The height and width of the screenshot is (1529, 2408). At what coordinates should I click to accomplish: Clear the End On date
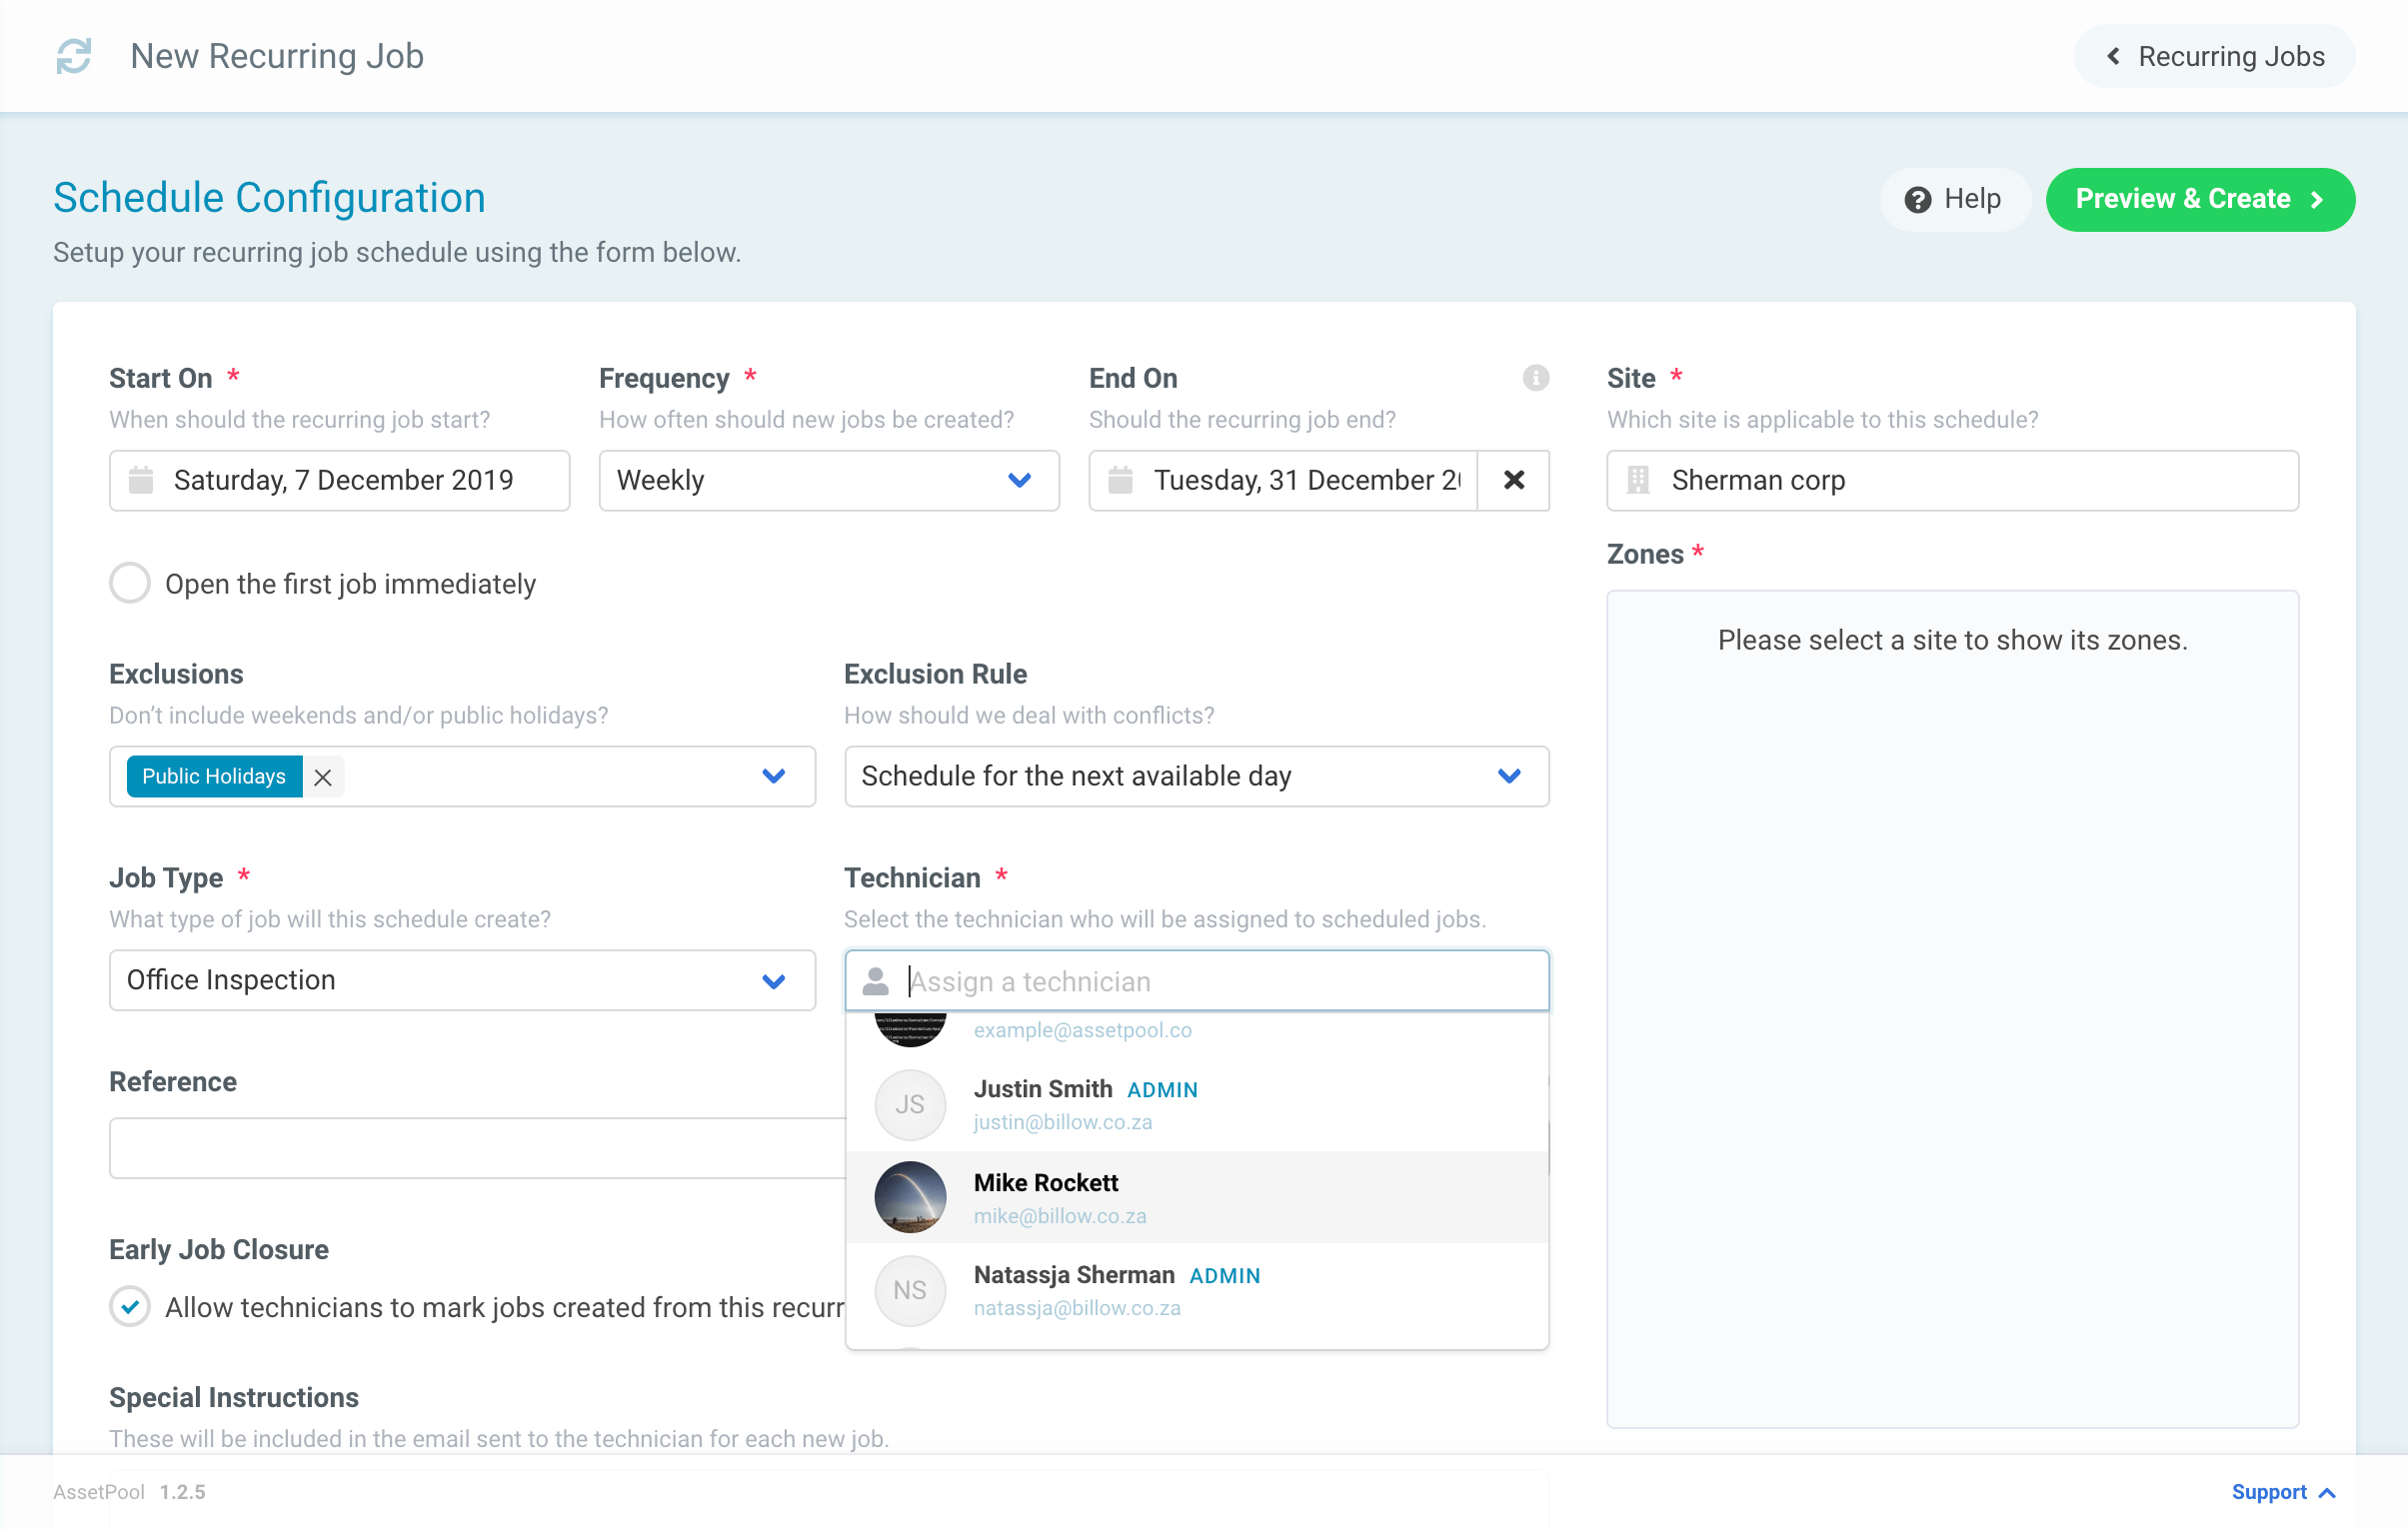(1513, 480)
